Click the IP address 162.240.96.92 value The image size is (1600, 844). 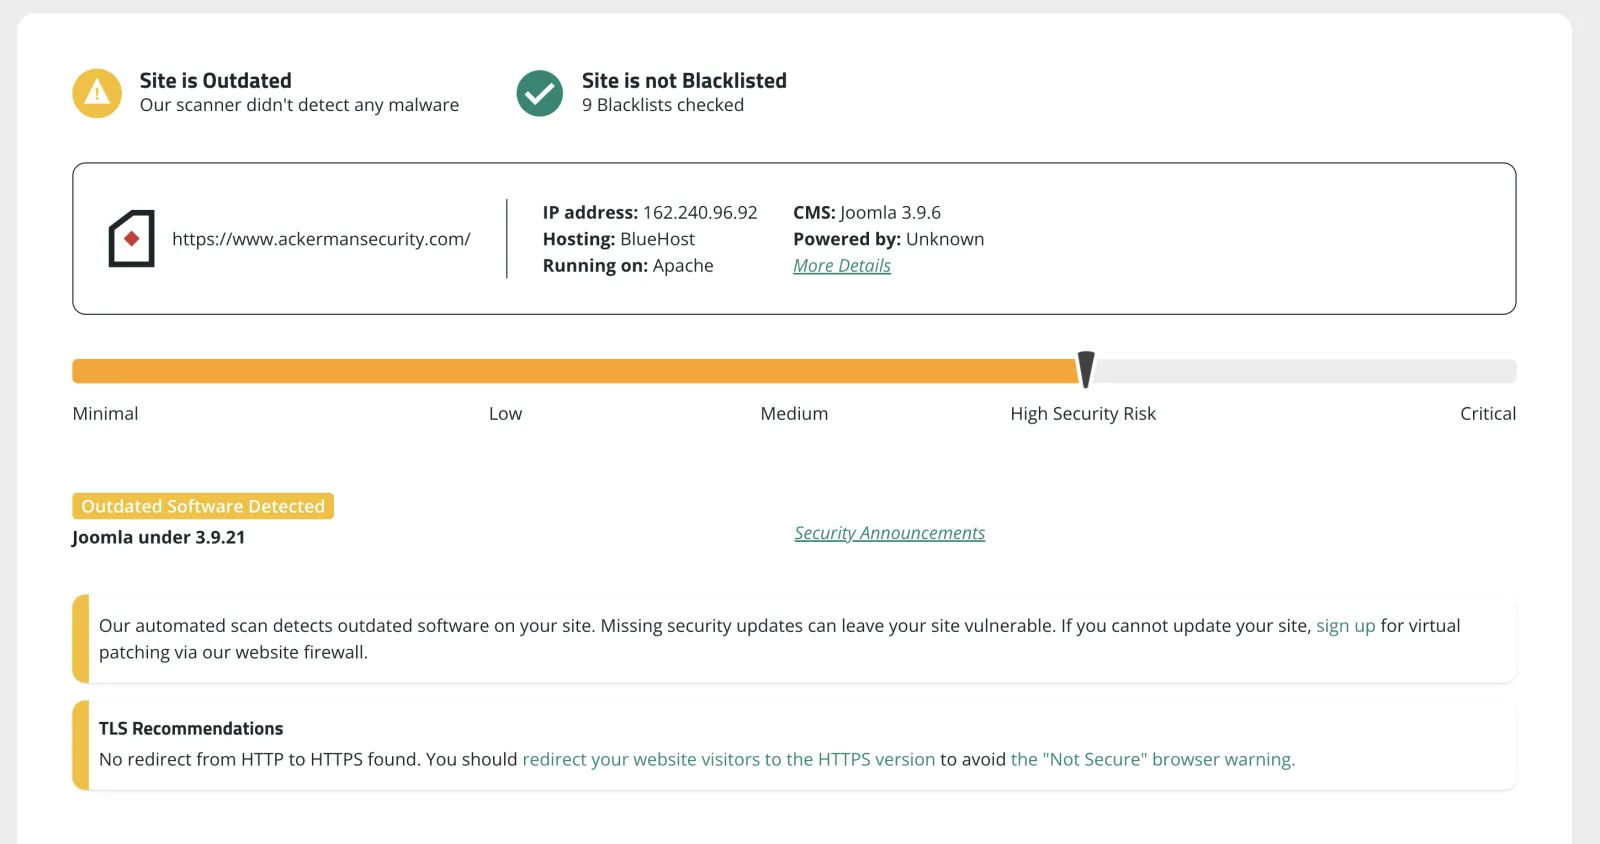pyautogui.click(x=700, y=213)
